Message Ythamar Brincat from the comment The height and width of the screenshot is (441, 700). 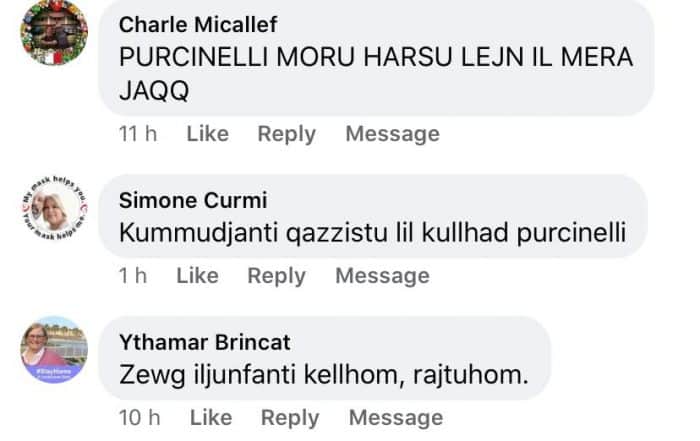[396, 418]
